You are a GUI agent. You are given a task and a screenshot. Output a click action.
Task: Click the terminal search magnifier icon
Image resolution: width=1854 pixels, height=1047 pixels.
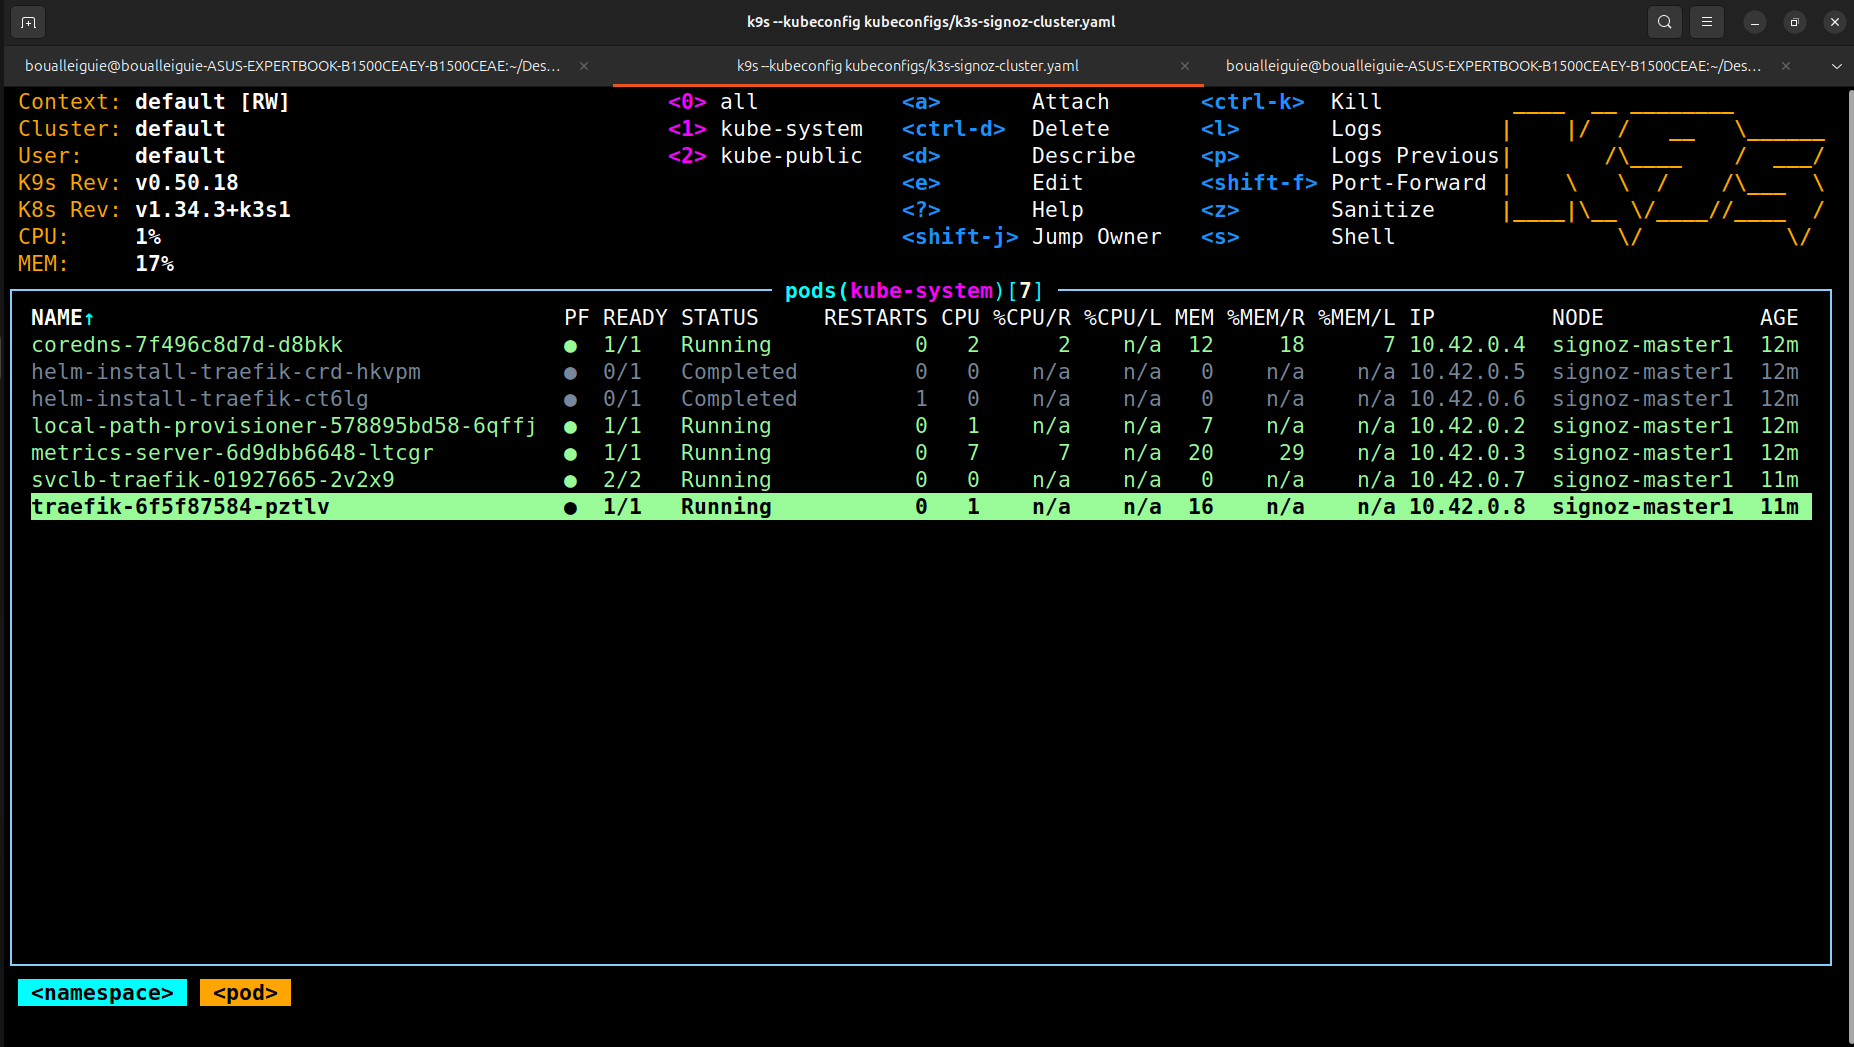[x=1664, y=22]
